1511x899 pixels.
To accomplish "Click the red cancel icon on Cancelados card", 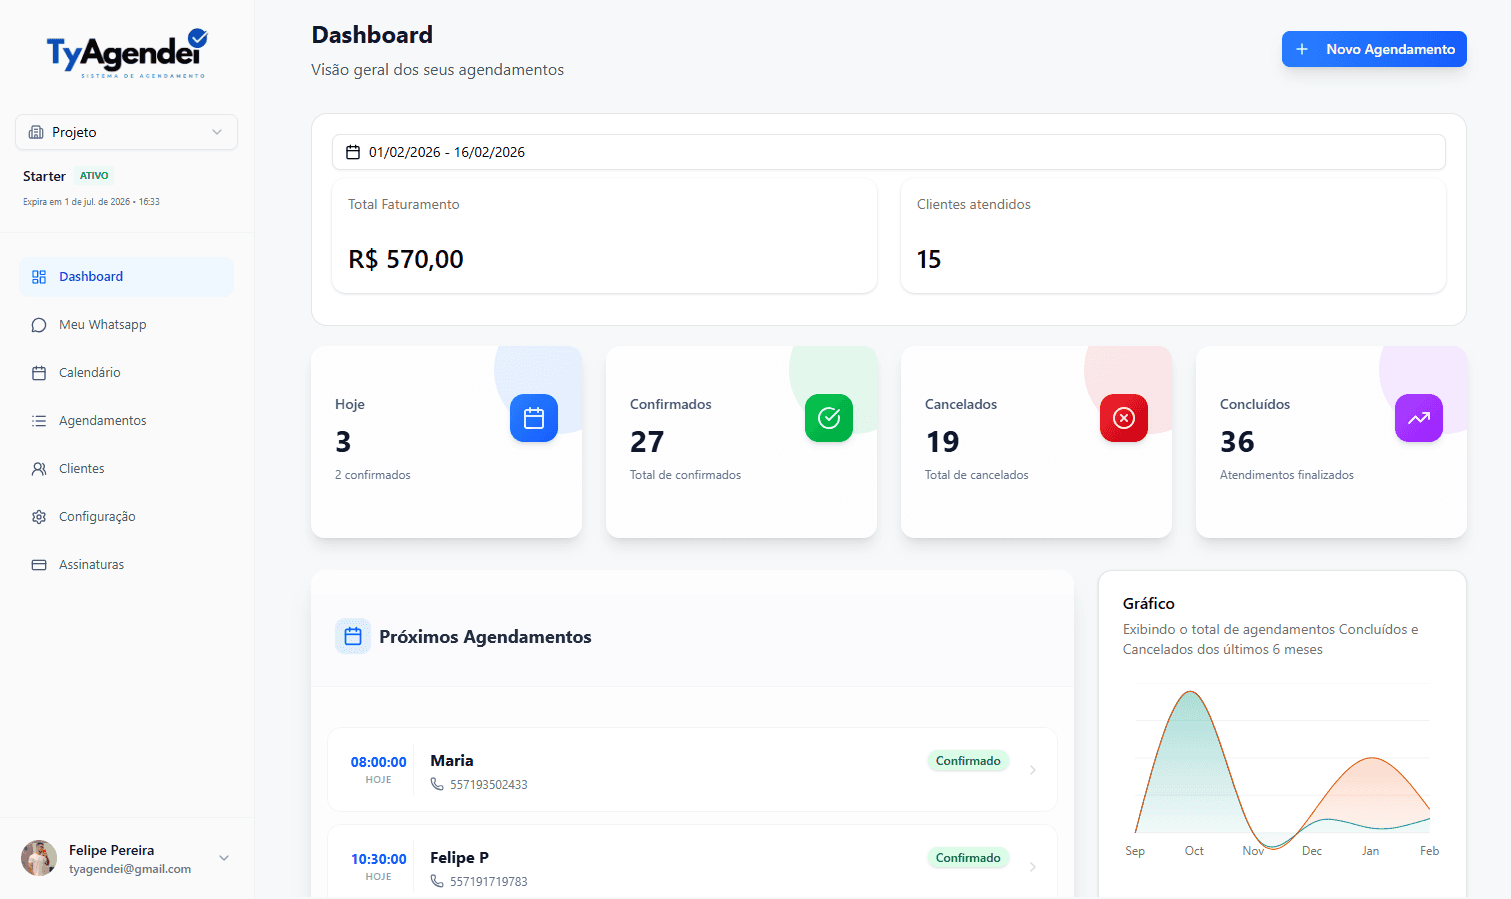I will tap(1123, 418).
